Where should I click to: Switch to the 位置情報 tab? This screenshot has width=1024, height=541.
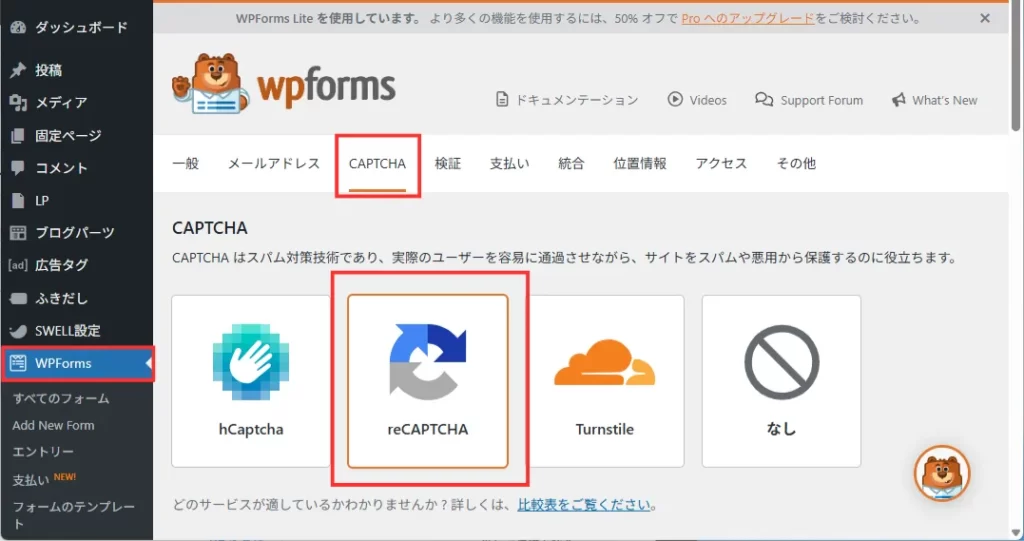pyautogui.click(x=640, y=163)
